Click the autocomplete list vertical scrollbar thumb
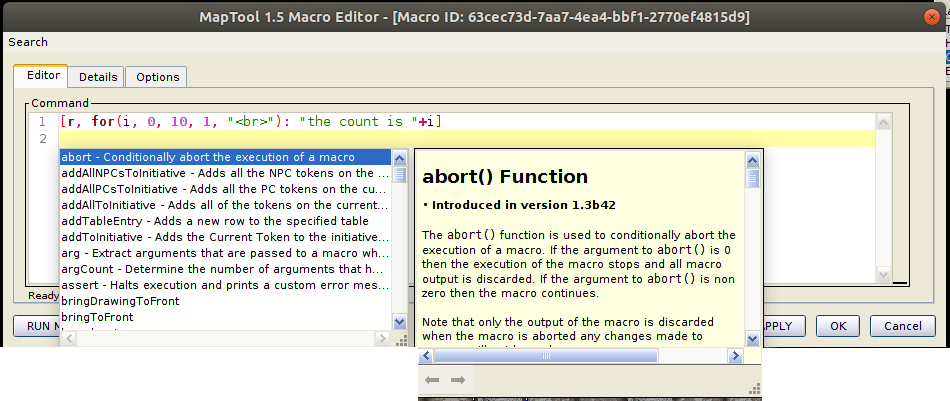This screenshot has width=950, height=401. click(400, 174)
